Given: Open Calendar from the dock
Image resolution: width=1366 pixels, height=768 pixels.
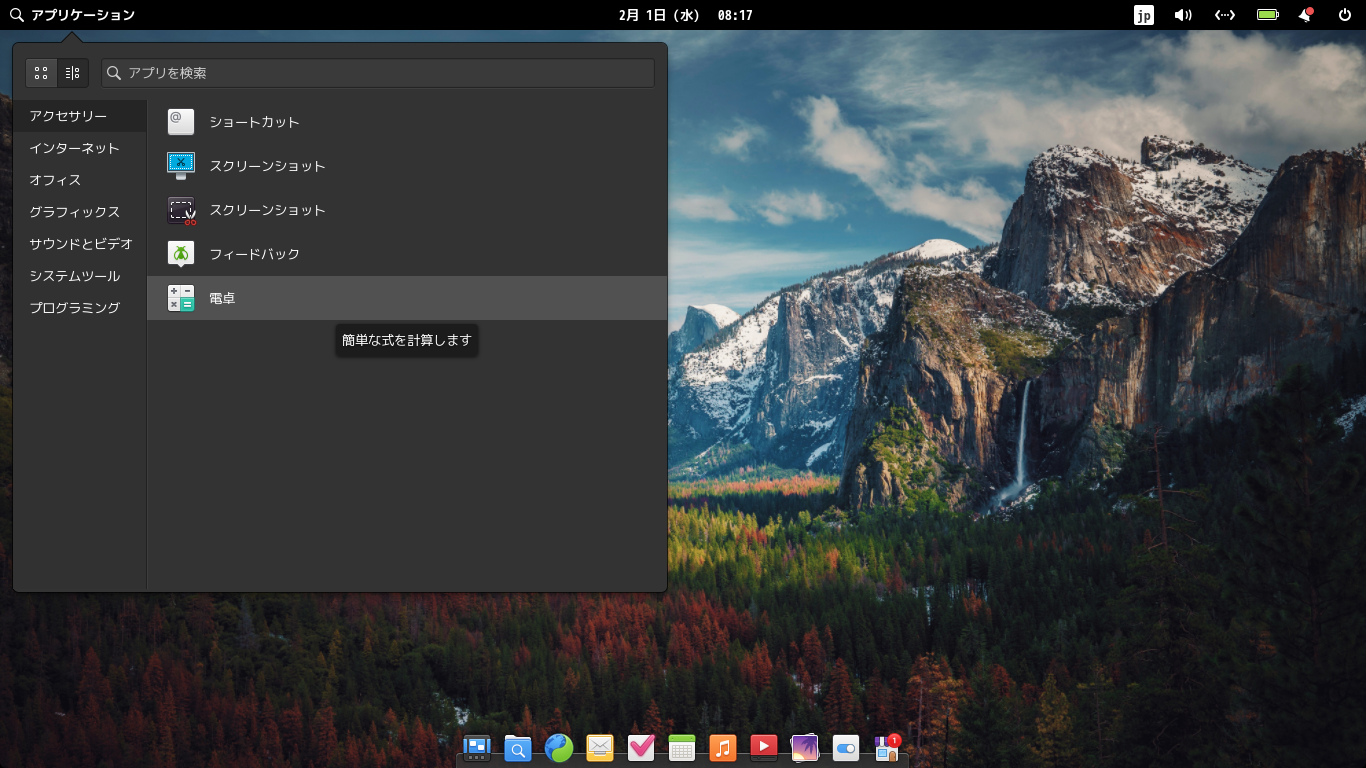Looking at the screenshot, I should (x=682, y=747).
